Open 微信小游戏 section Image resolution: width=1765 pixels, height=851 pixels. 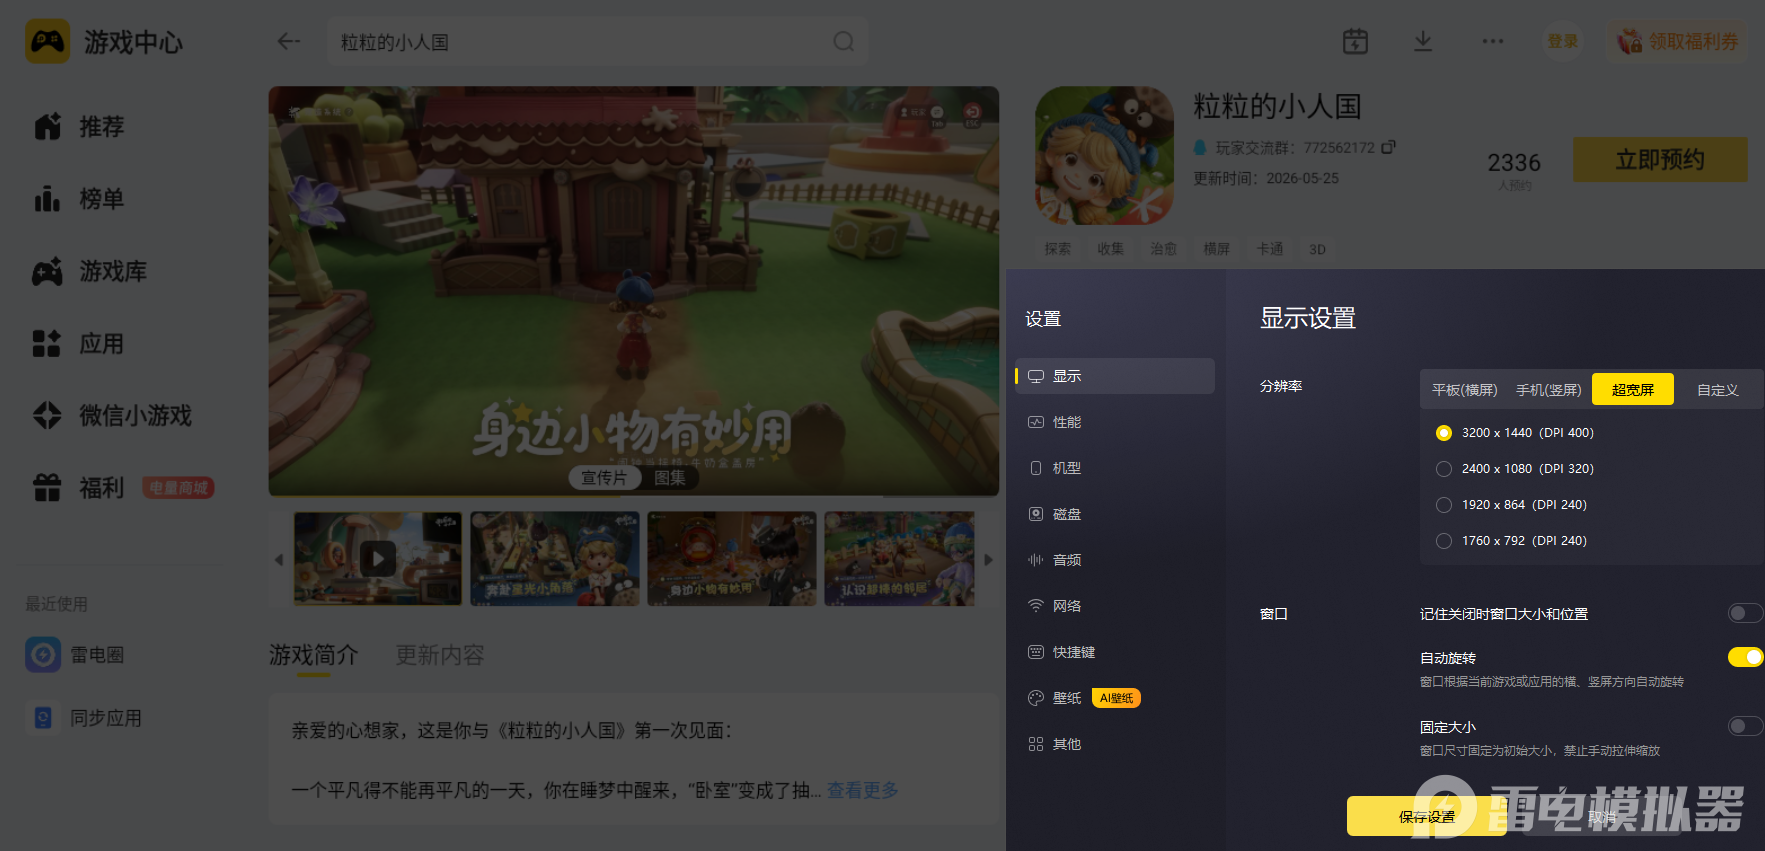112,415
